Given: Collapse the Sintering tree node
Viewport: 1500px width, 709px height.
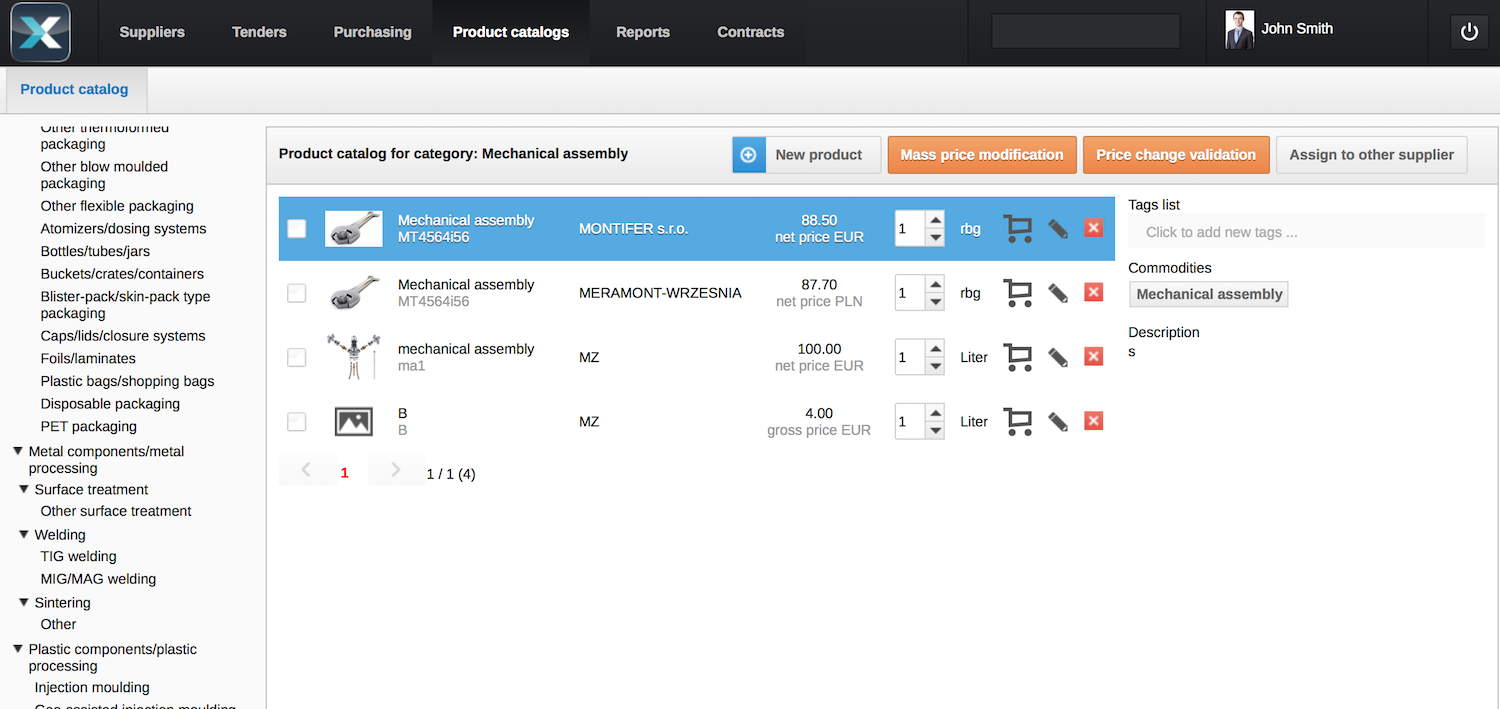Looking at the screenshot, I should tap(24, 602).
